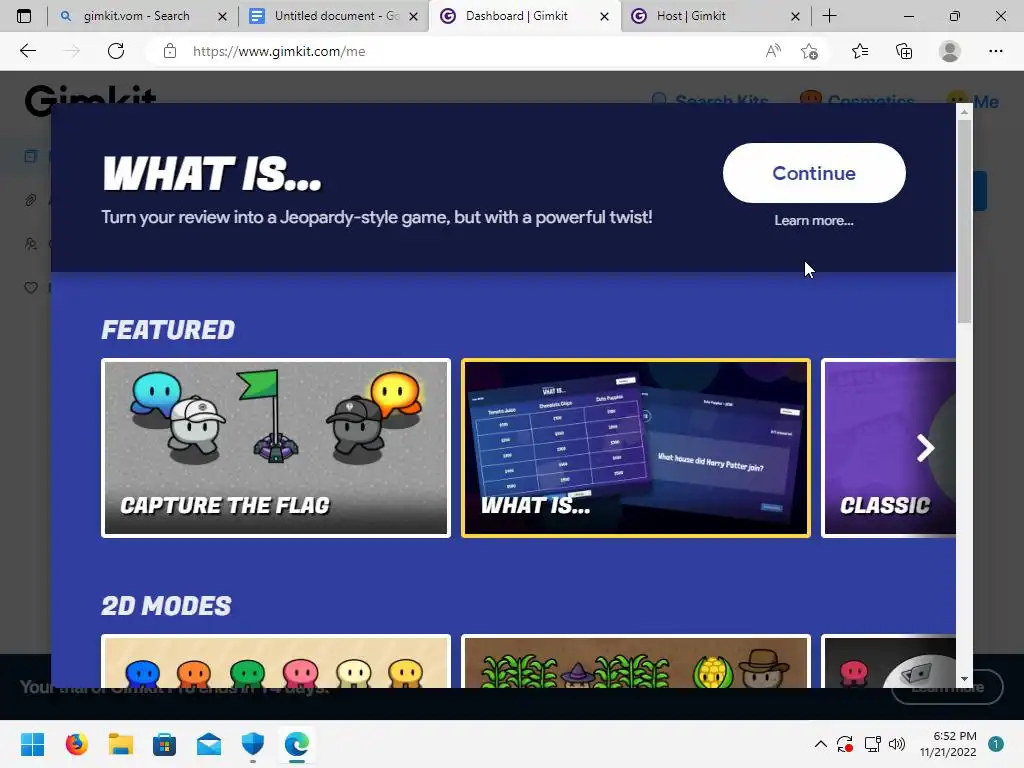Switch to the Untitled document tab
Image resolution: width=1024 pixels, height=768 pixels.
(x=336, y=16)
